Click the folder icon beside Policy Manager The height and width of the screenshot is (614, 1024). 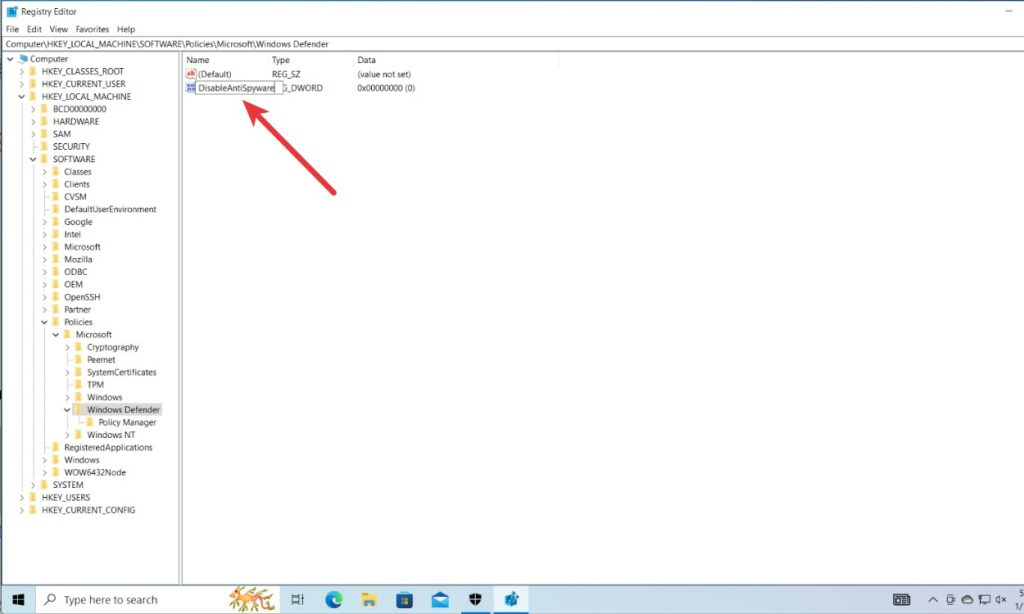[90, 423]
